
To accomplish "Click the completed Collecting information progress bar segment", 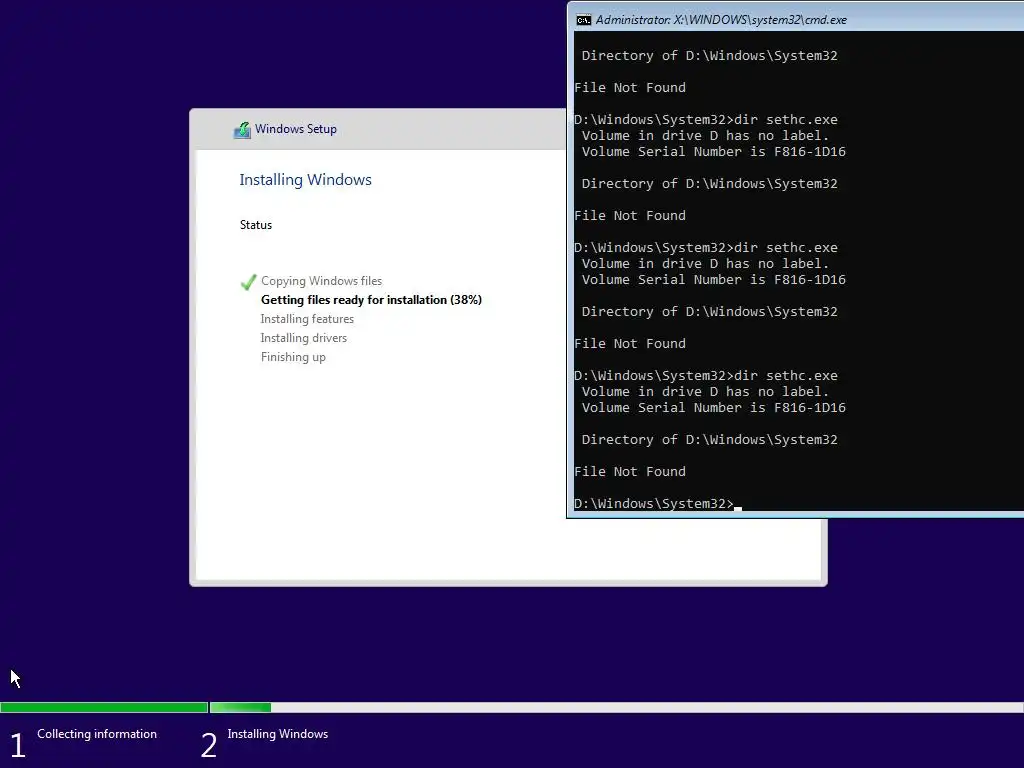I will [104, 707].
